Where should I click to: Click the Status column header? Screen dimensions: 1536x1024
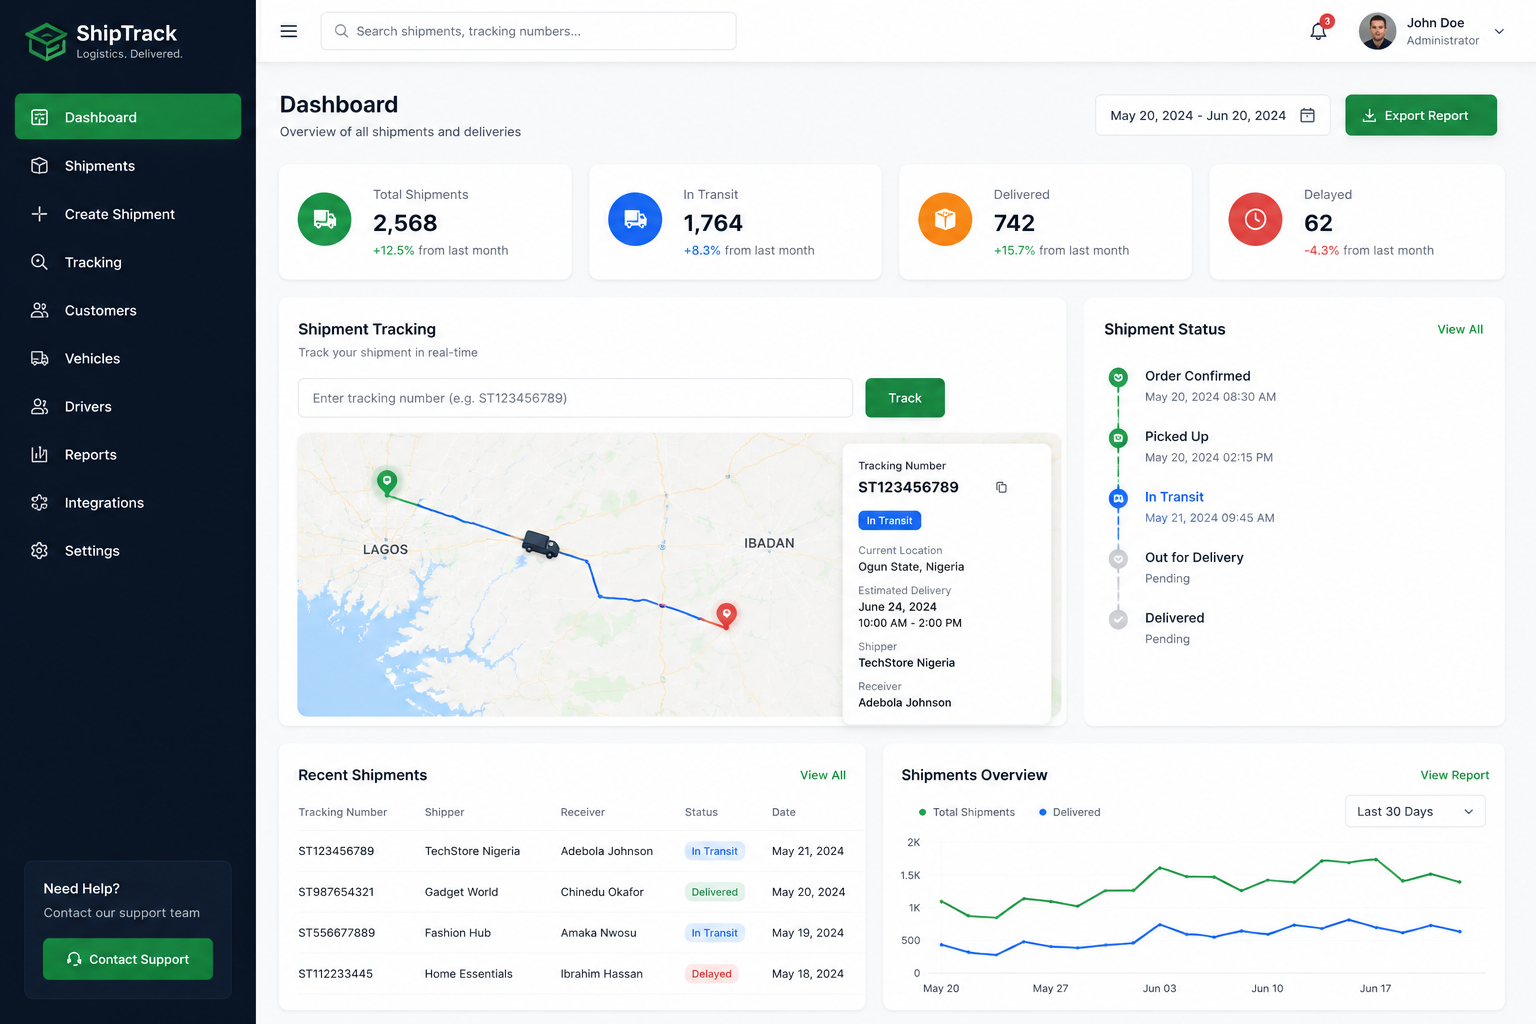pyautogui.click(x=701, y=812)
